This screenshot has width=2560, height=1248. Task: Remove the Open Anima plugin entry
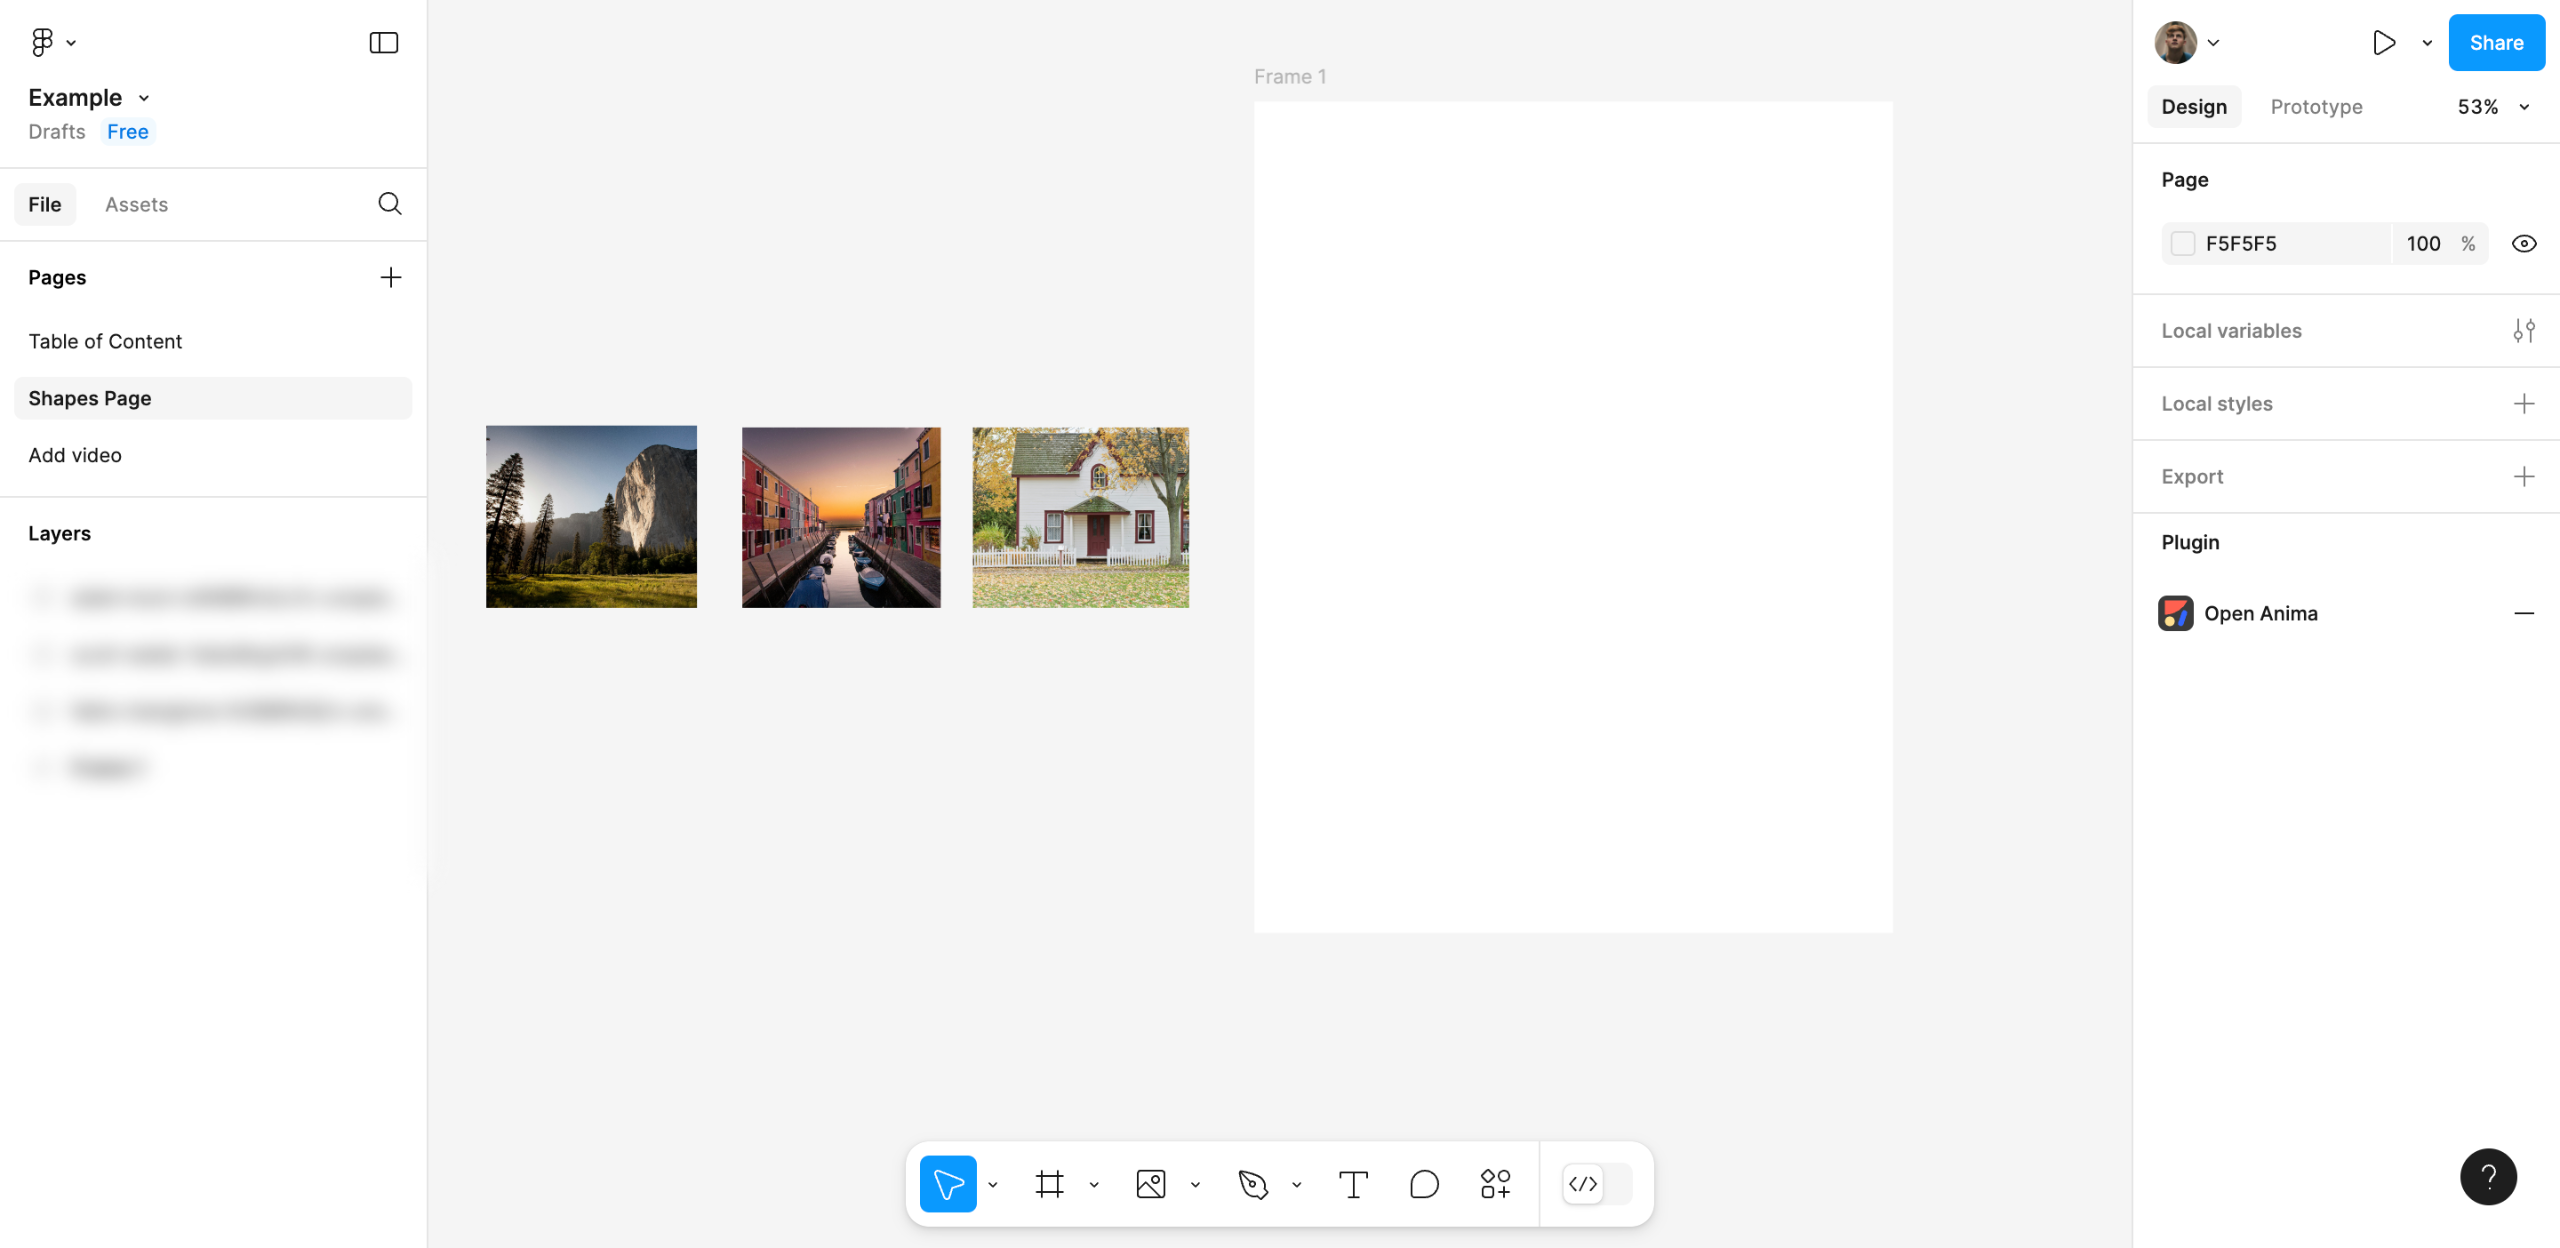(x=2524, y=613)
